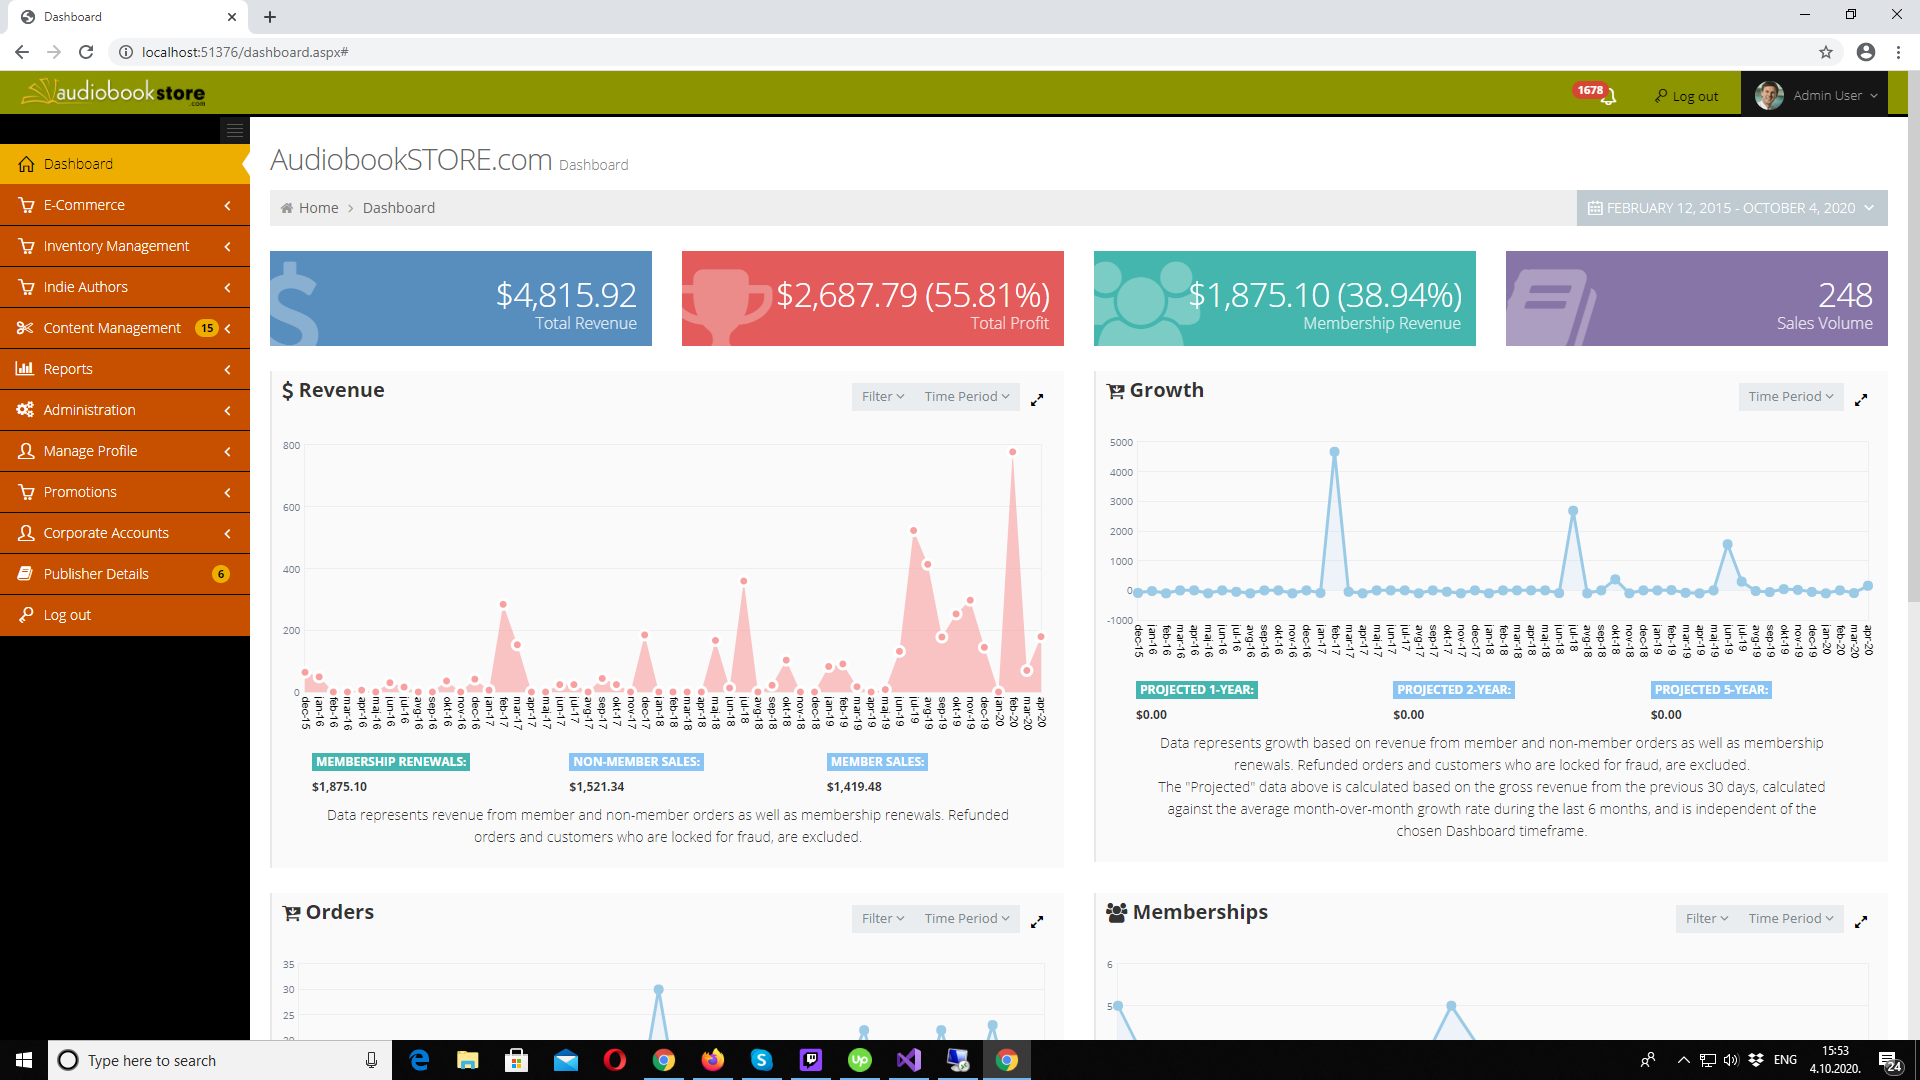
Task: Open Chrome profile account icon
Action: click(1865, 52)
